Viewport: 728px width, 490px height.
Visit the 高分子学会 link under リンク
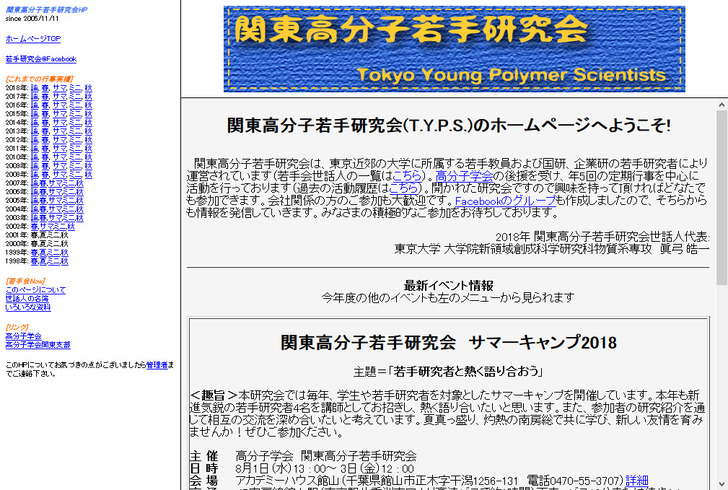pyautogui.click(x=23, y=336)
